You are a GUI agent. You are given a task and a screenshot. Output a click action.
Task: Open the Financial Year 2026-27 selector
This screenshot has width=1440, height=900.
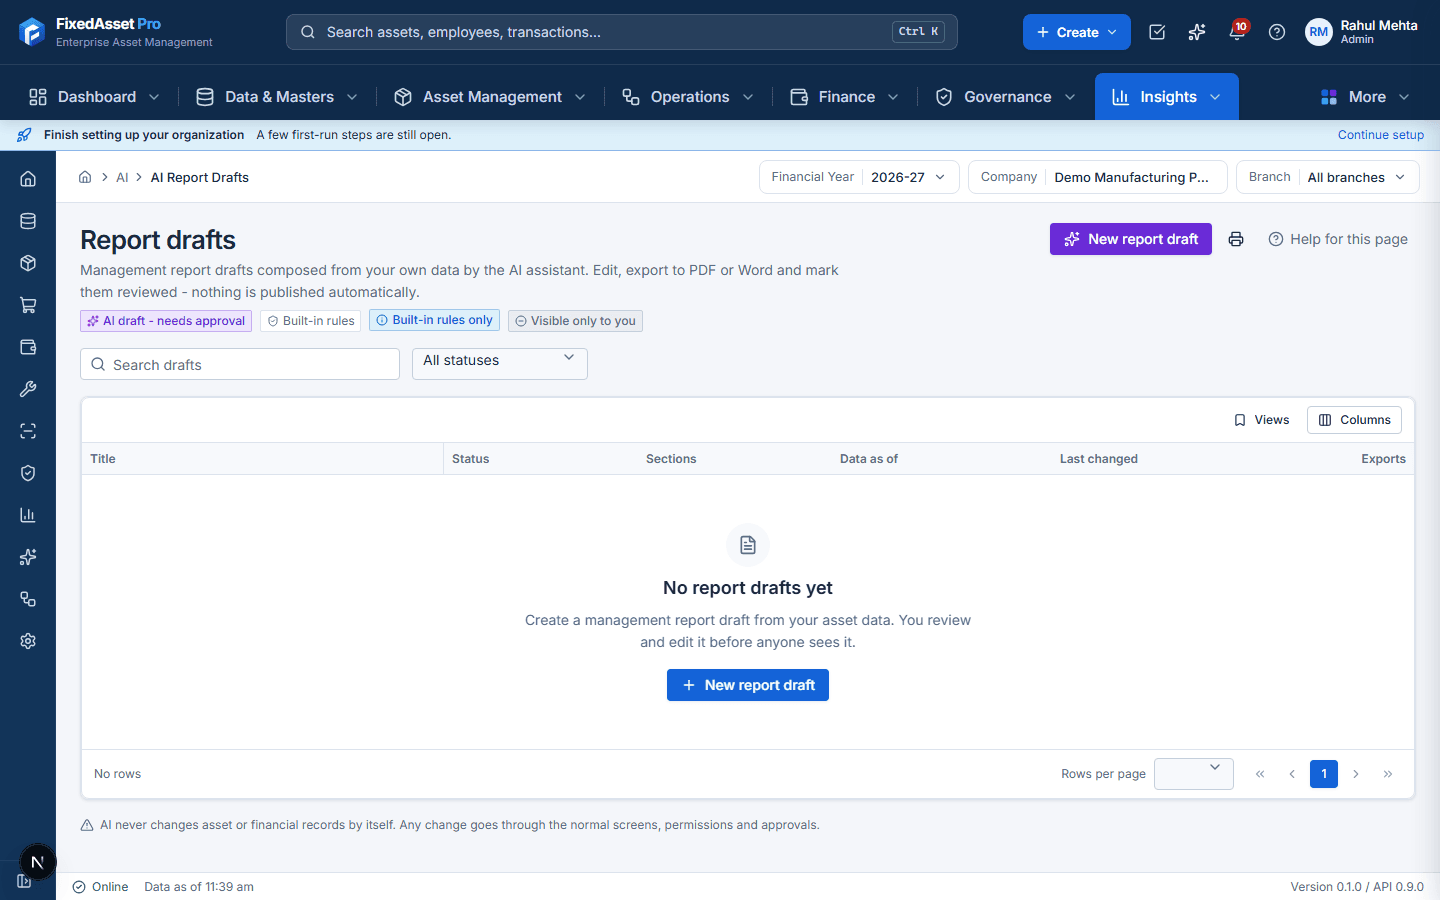859,177
